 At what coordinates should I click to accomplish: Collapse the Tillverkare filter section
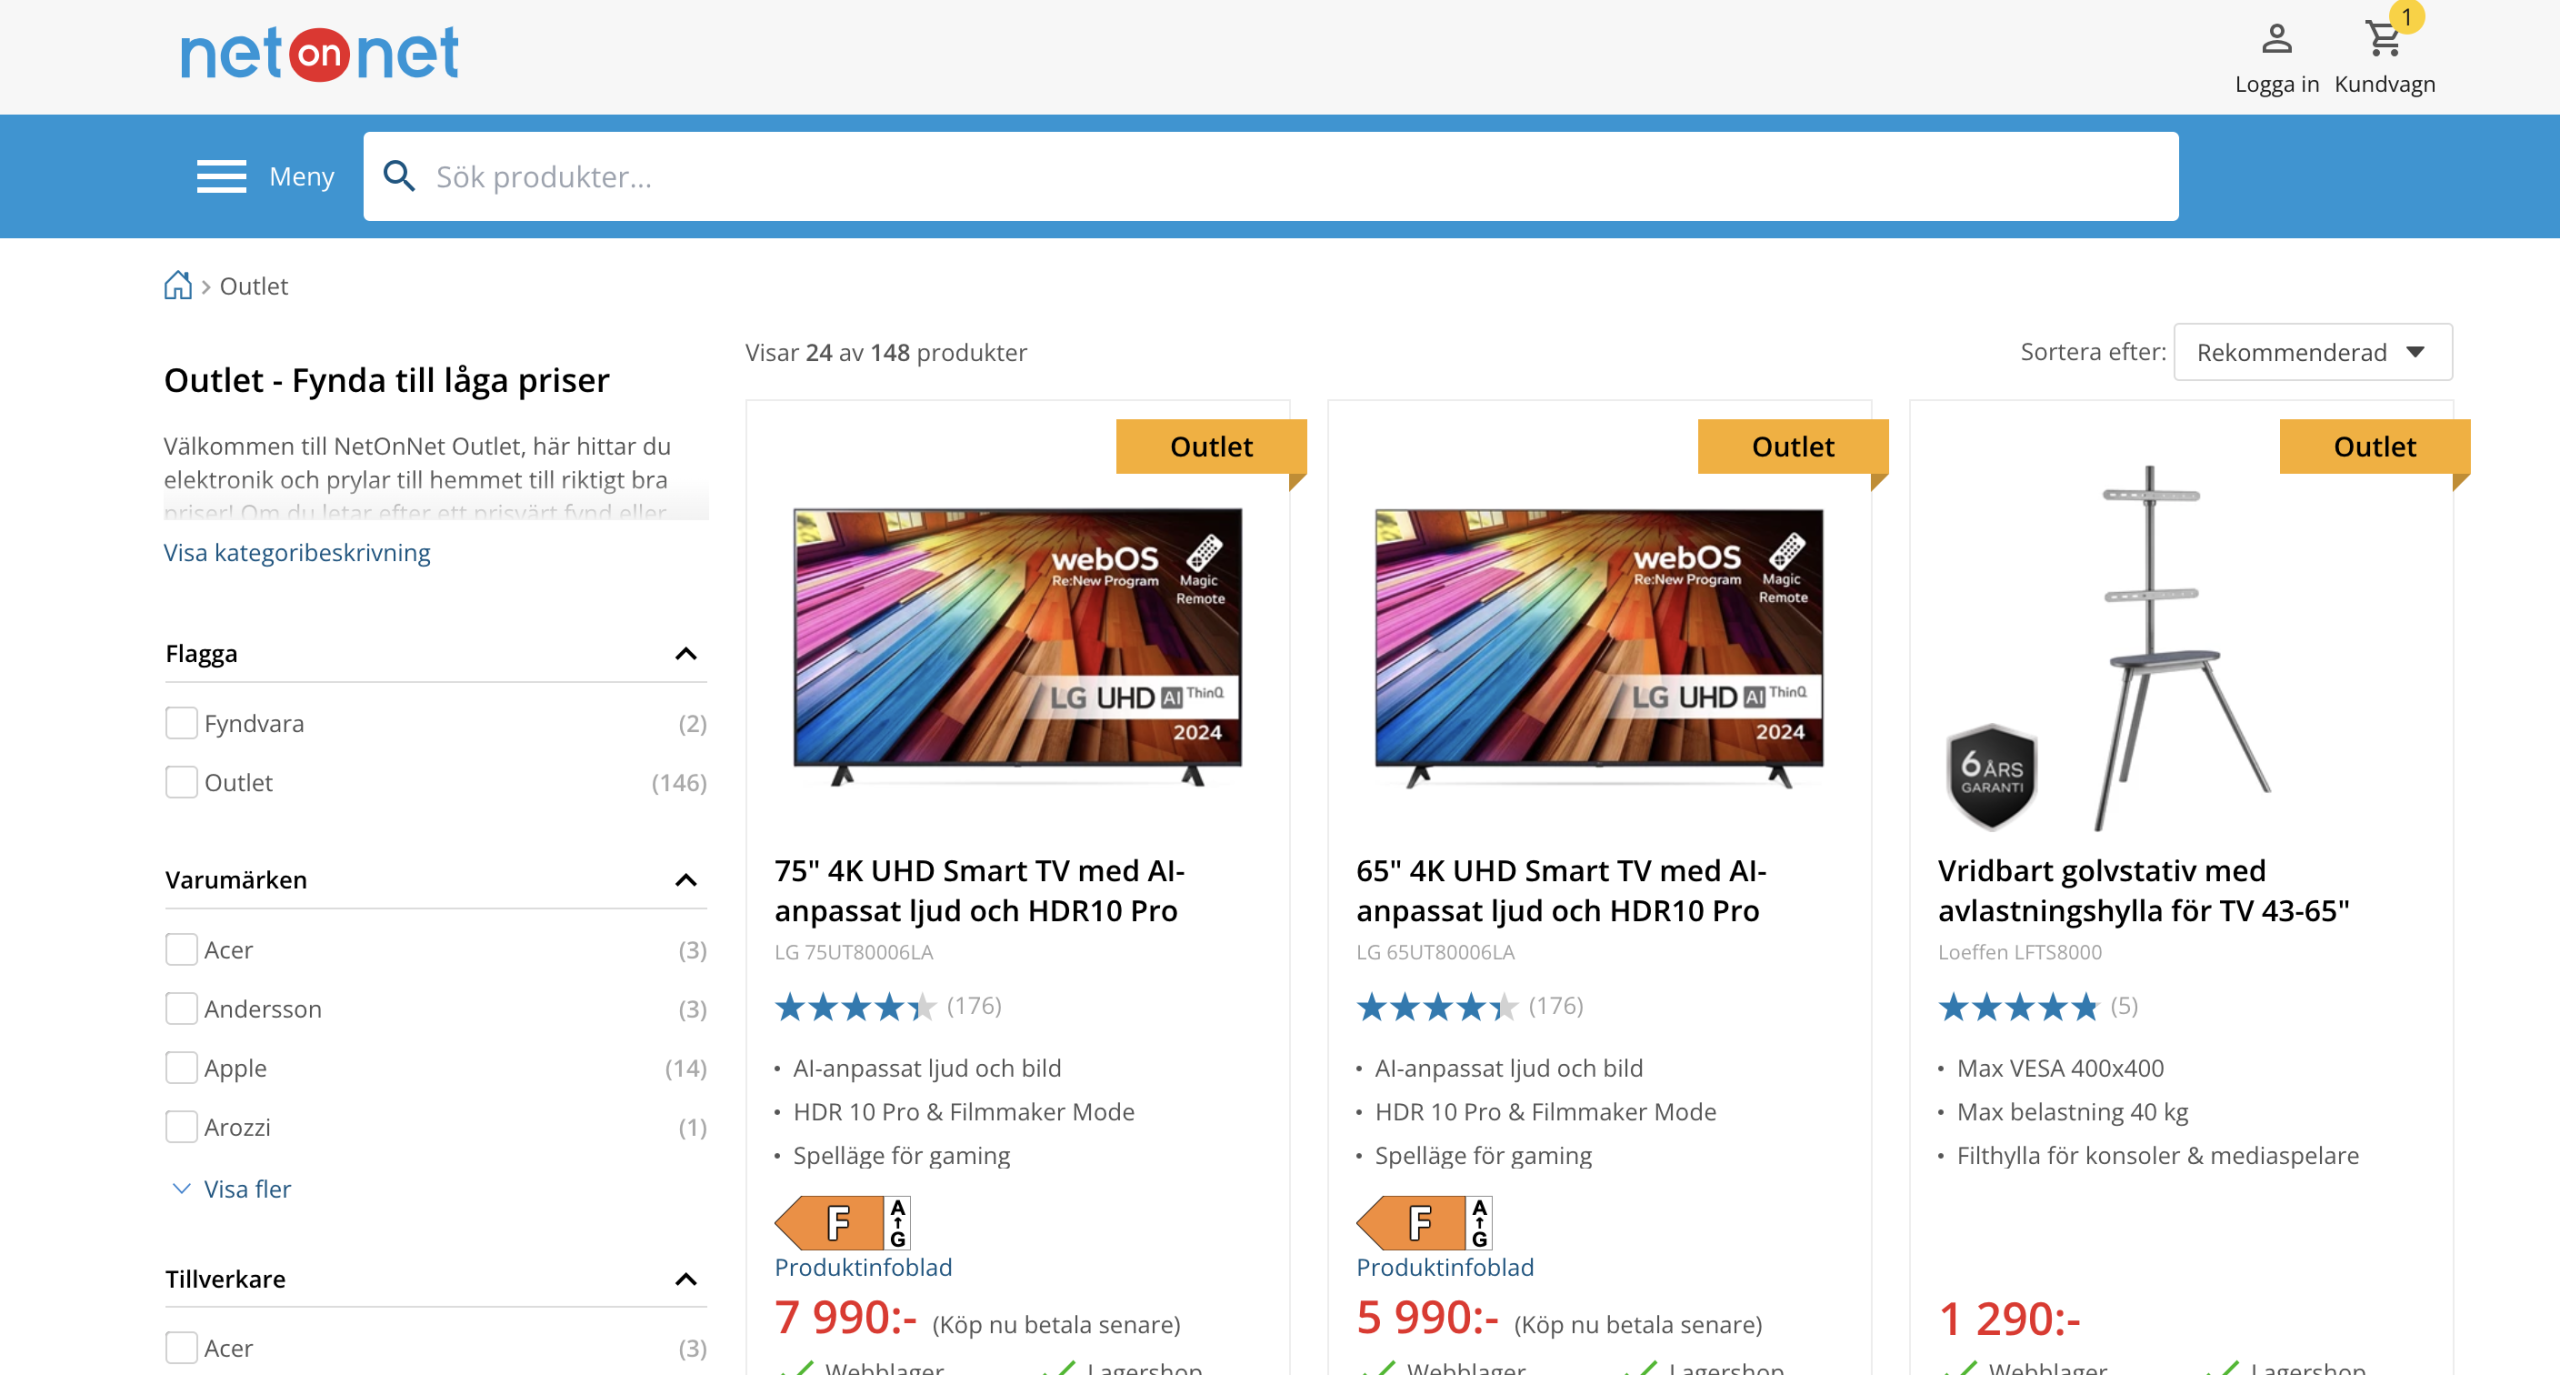(x=686, y=1279)
